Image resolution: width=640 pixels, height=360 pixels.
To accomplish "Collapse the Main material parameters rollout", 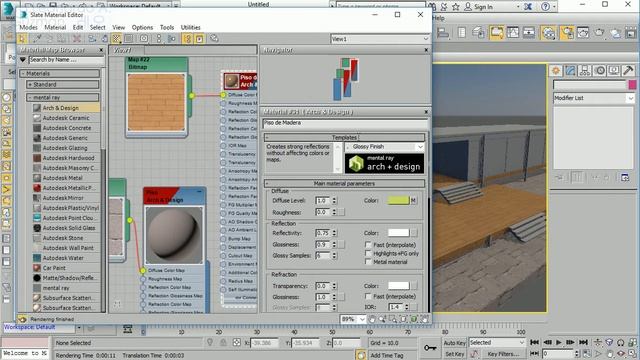I will (344, 184).
